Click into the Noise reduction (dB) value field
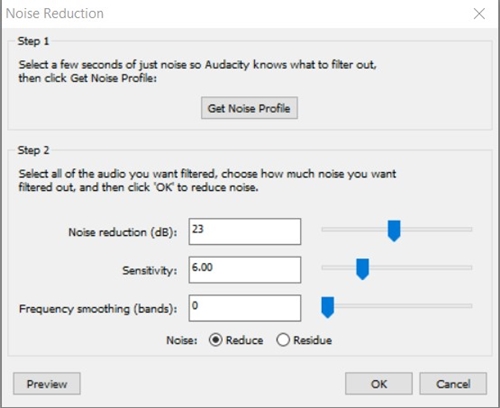 point(245,232)
